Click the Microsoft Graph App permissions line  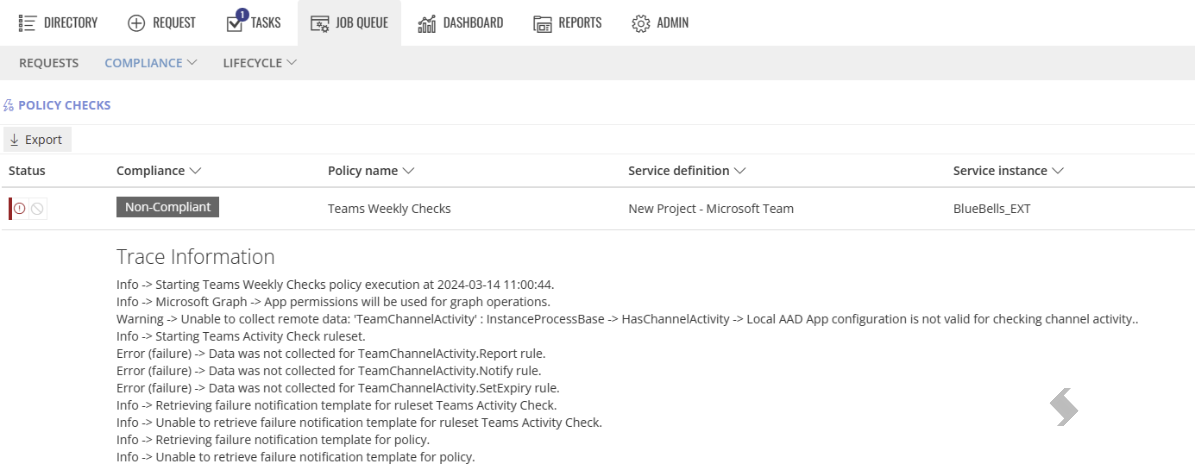334,301
